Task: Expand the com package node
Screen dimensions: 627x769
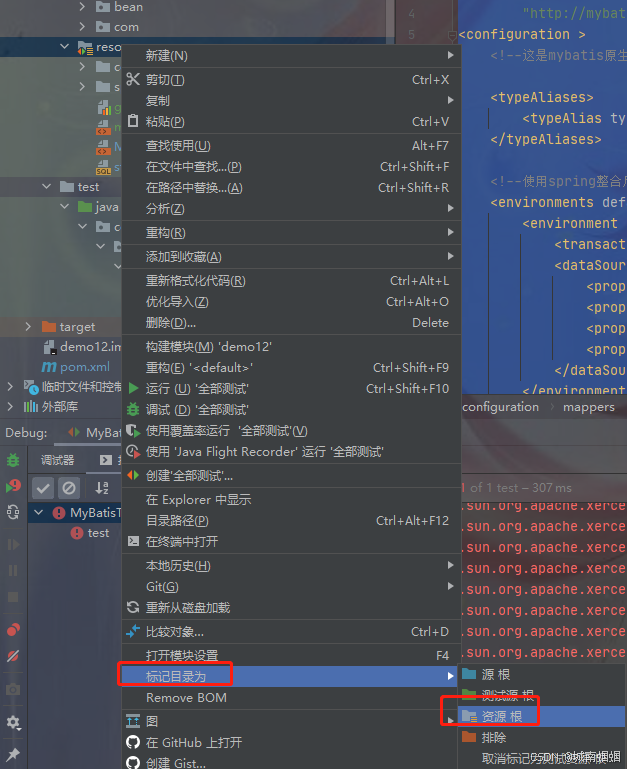Action: coord(82,26)
